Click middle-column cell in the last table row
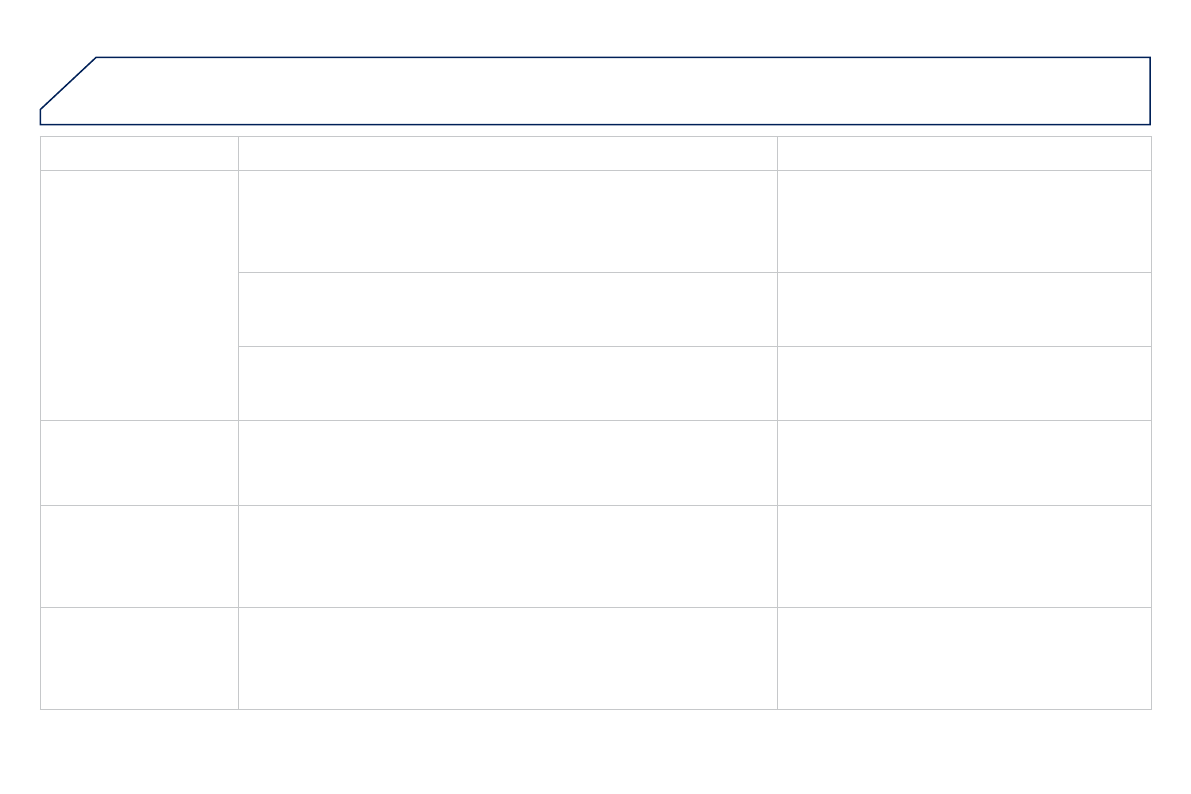Screen dimensions: 1191x794 point(507,658)
